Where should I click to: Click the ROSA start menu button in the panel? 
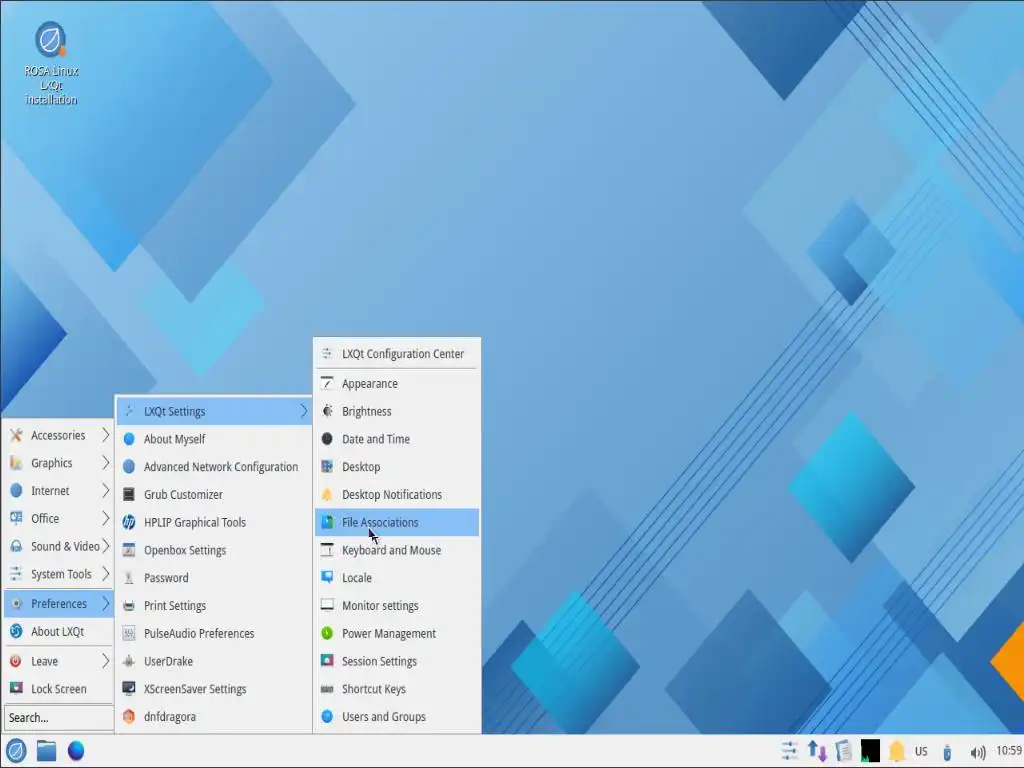coord(16,751)
